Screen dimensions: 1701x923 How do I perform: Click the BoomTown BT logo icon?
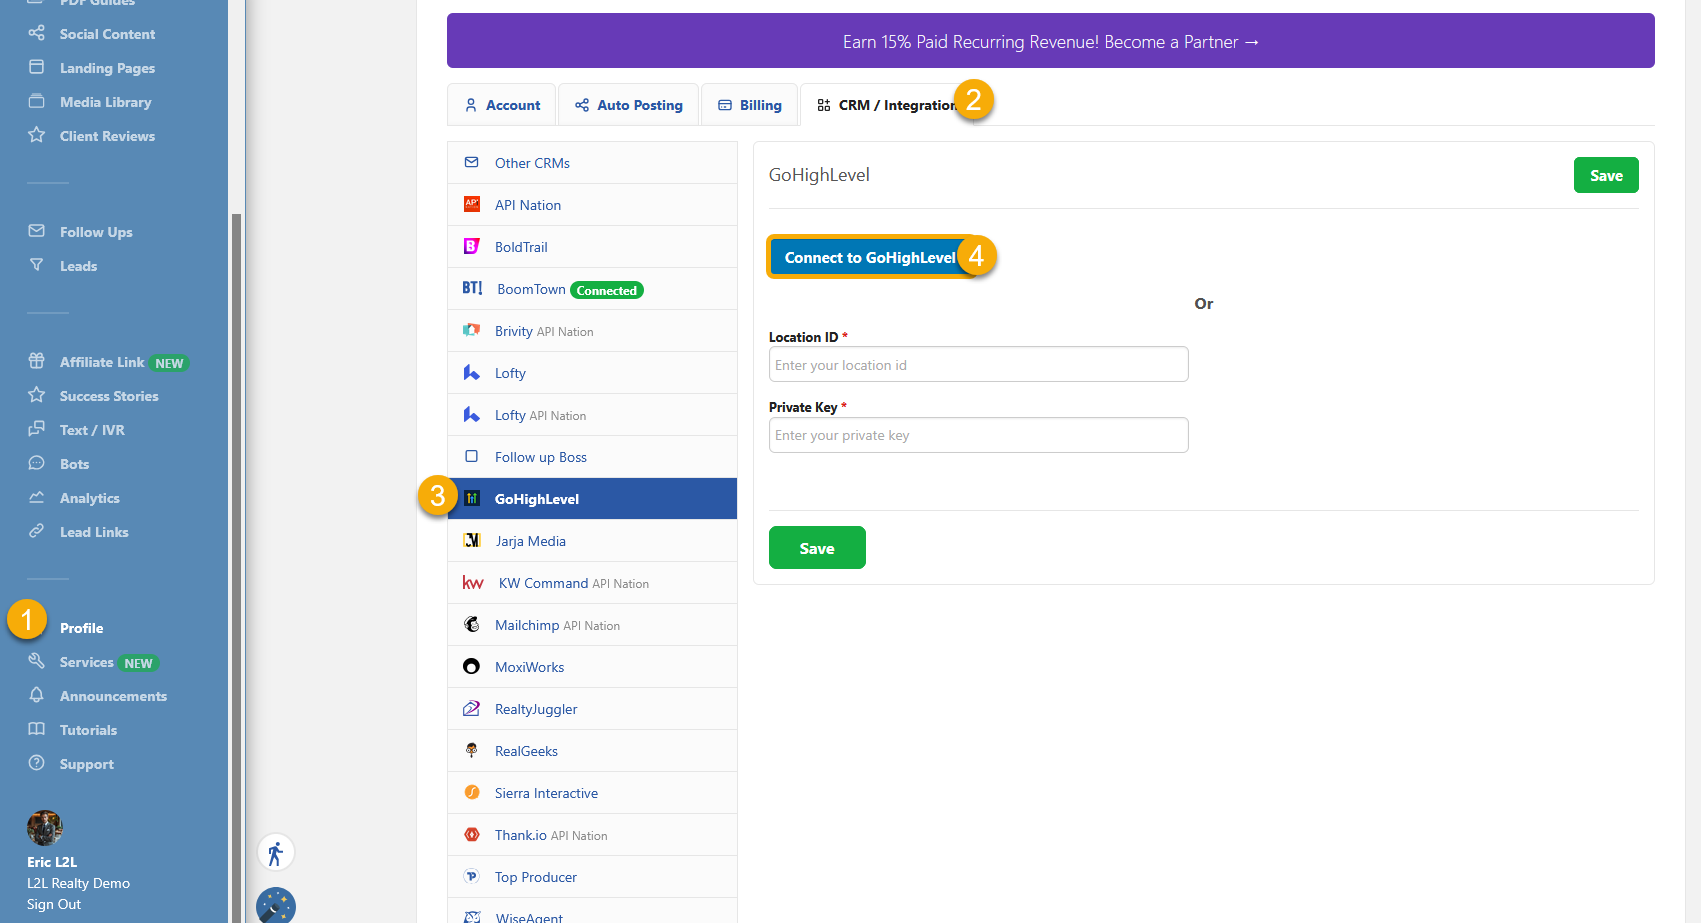point(473,288)
